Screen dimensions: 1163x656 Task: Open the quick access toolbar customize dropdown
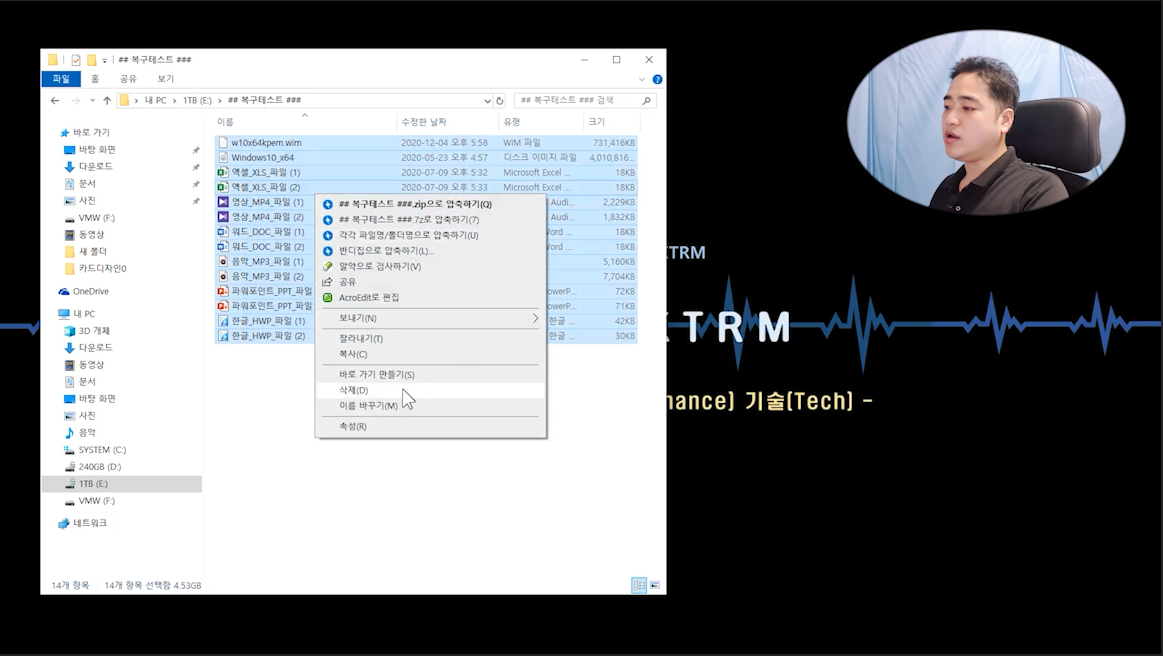[x=105, y=60]
